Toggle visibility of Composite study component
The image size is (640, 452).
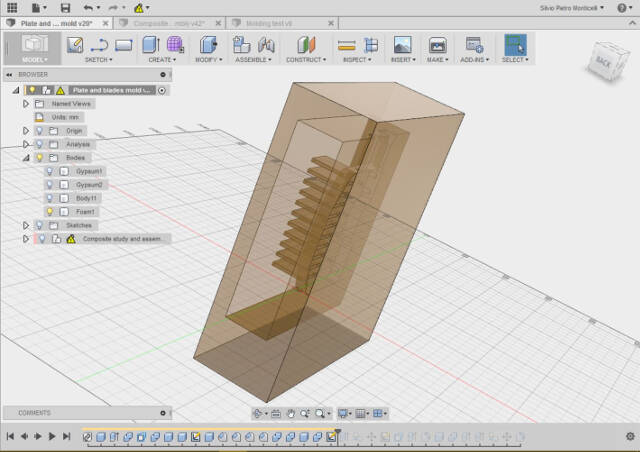pyautogui.click(x=42, y=239)
